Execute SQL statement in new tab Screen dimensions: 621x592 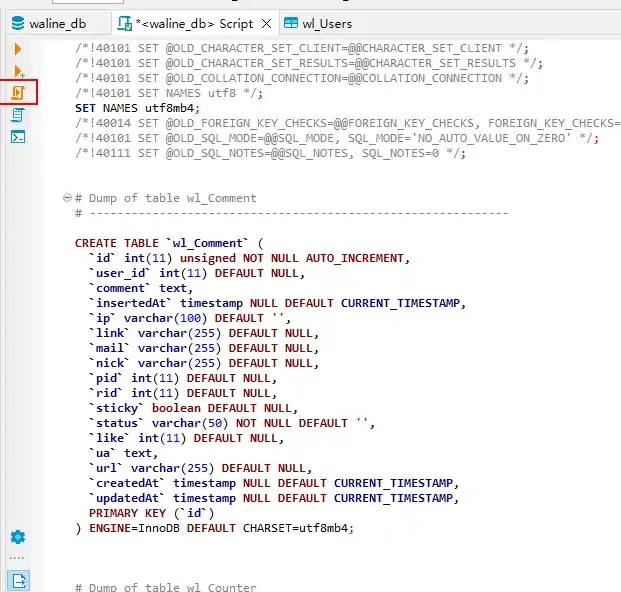(x=19, y=71)
